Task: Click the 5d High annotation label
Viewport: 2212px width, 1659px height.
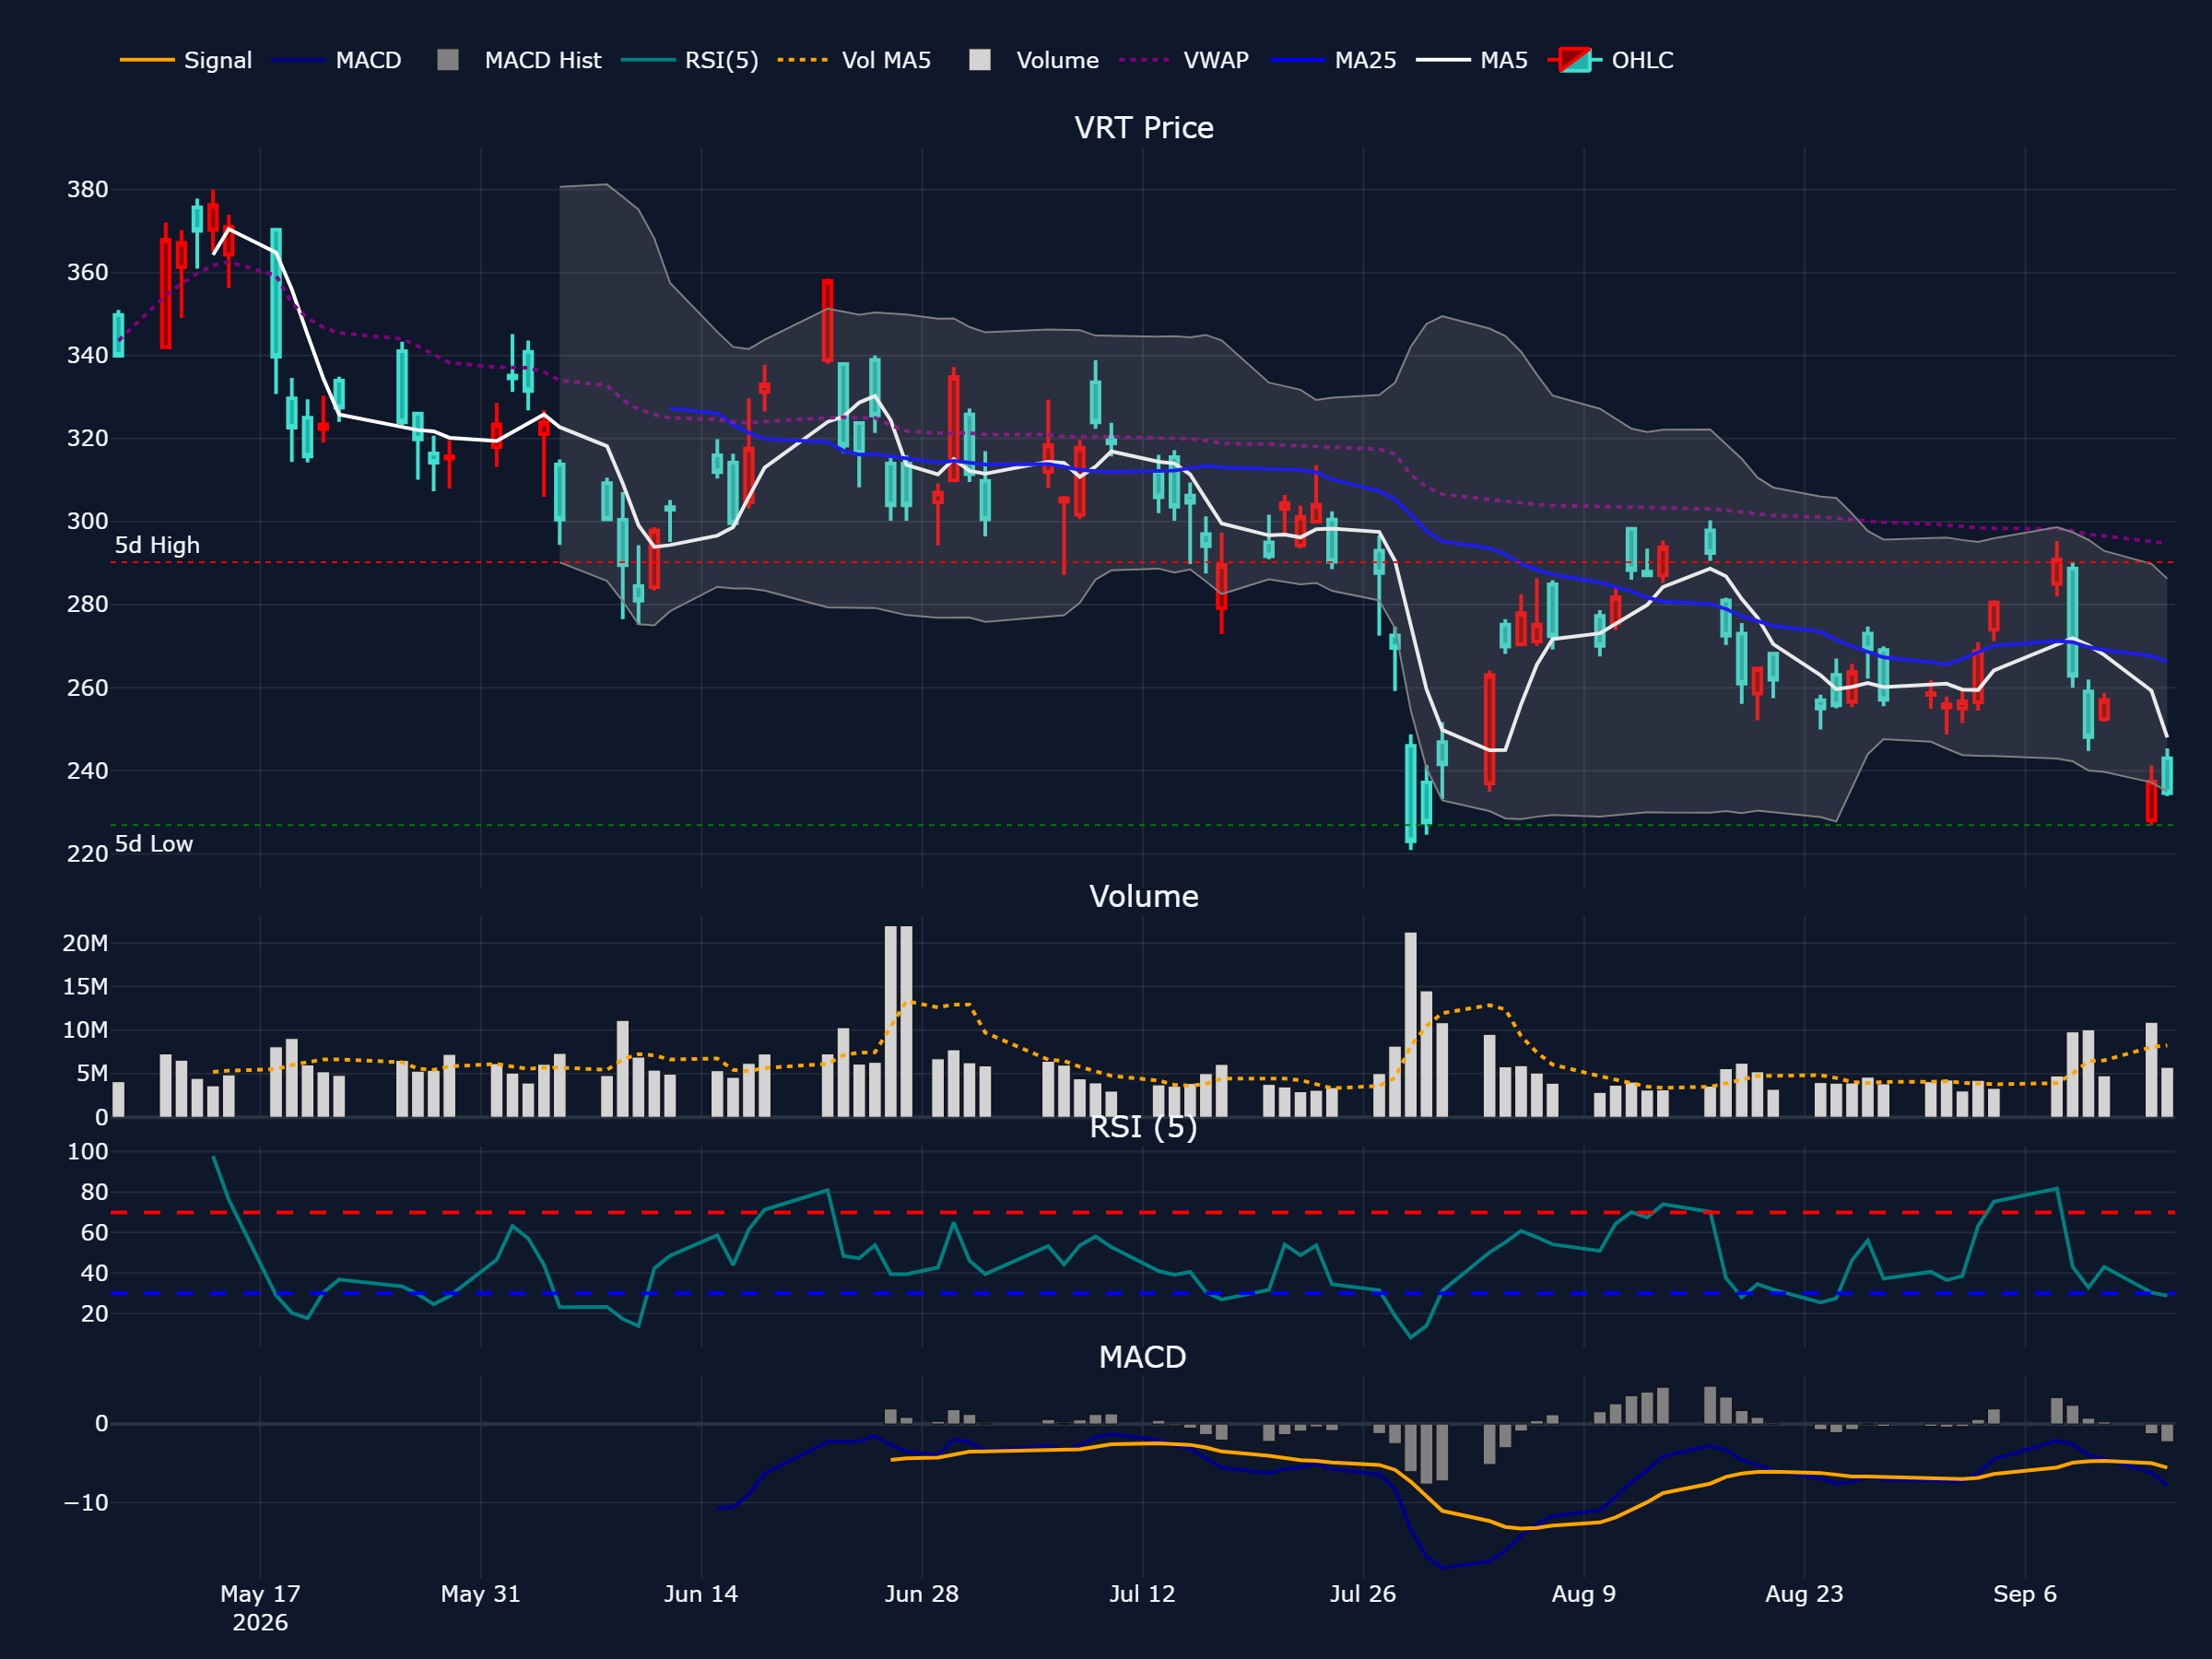Action: tap(157, 545)
